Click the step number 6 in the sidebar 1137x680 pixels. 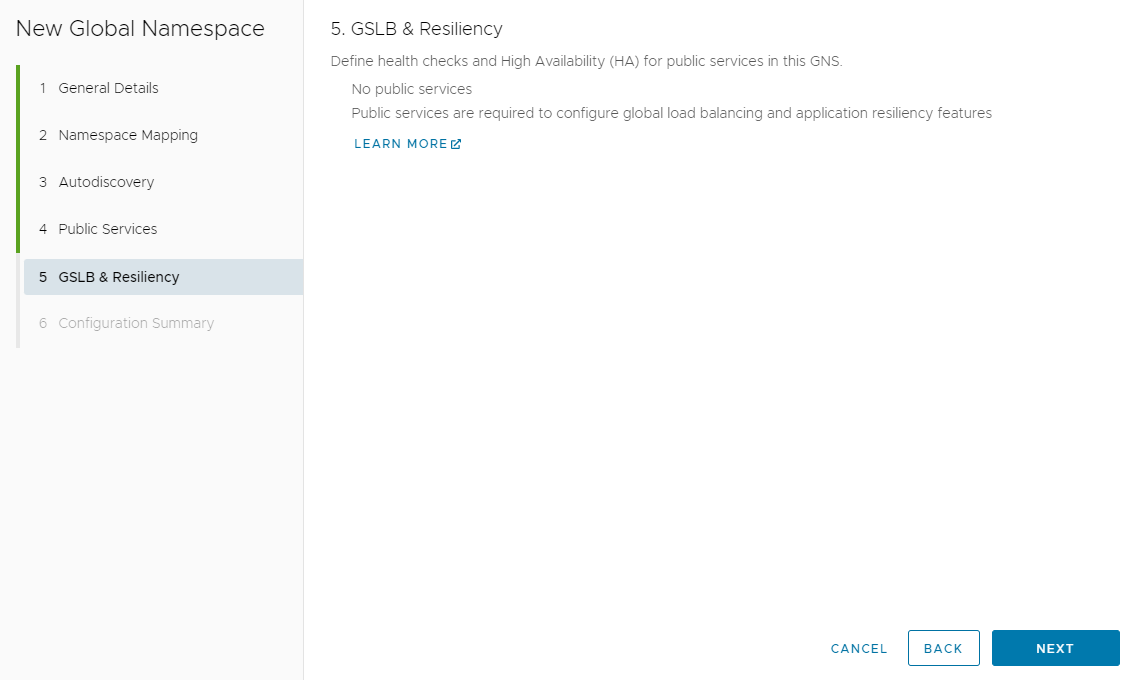pyautogui.click(x=42, y=323)
